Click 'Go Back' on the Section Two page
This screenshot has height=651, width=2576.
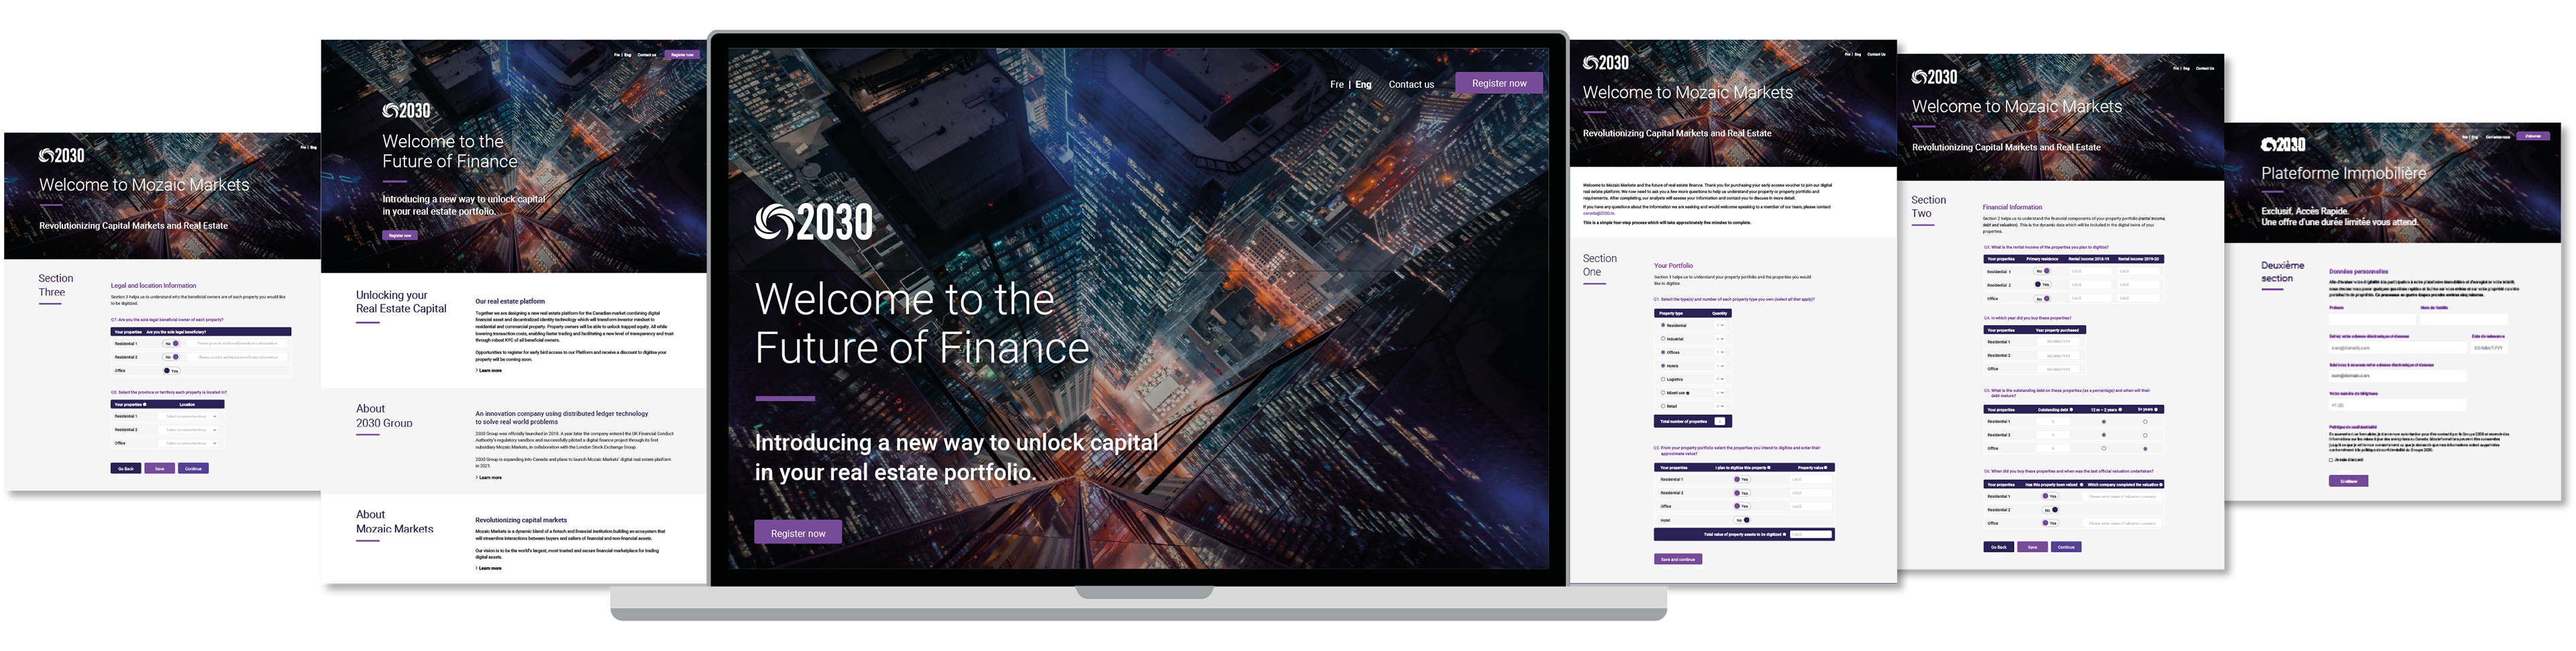coord(1999,547)
